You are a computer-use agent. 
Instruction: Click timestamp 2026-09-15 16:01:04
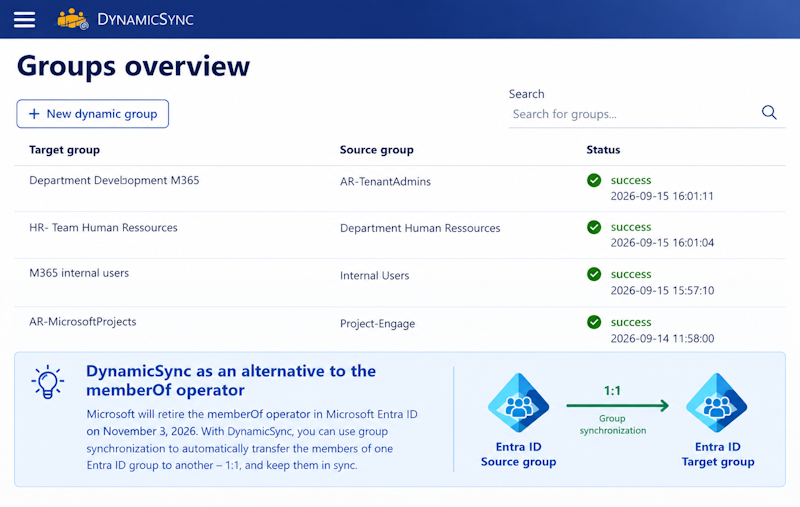click(662, 242)
